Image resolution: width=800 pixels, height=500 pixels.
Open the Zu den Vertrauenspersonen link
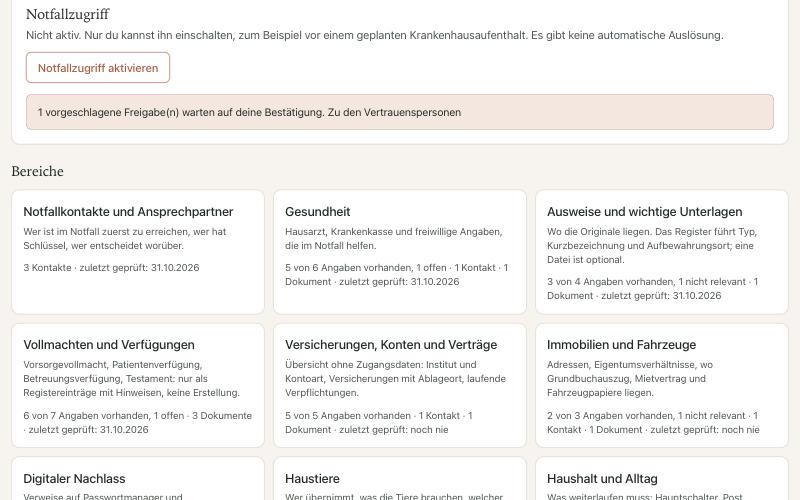coord(394,112)
